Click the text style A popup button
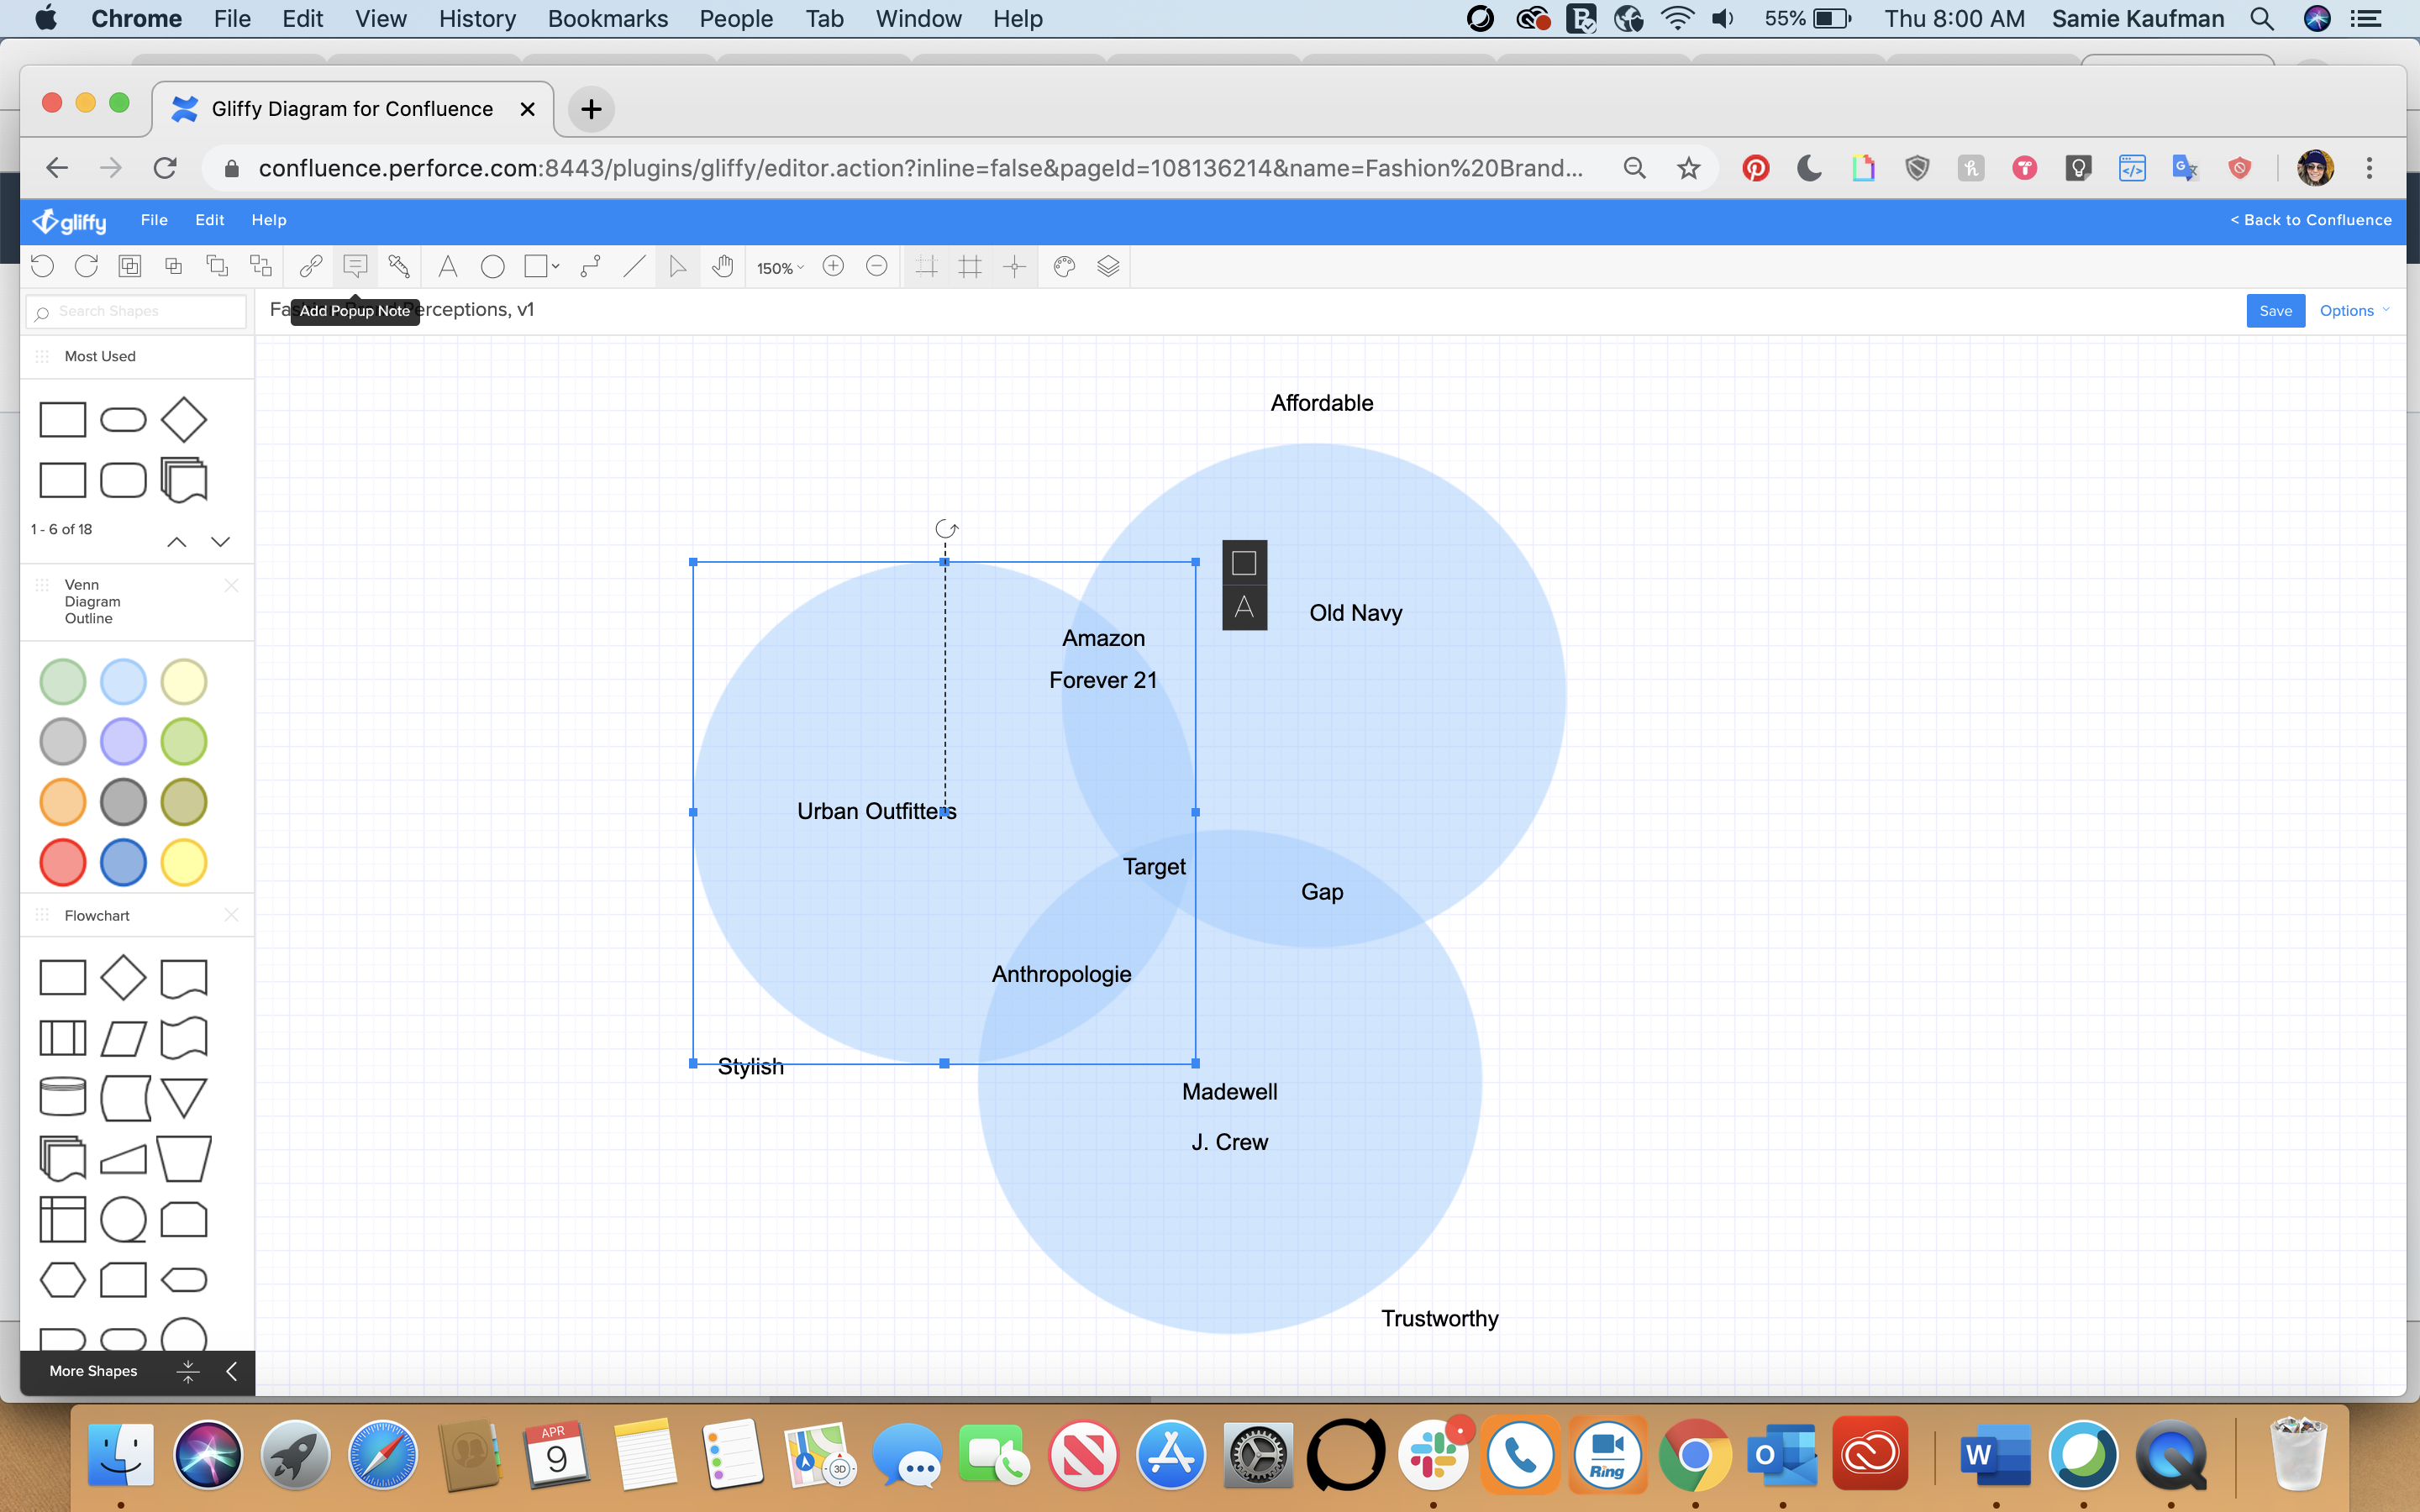 click(x=1244, y=607)
